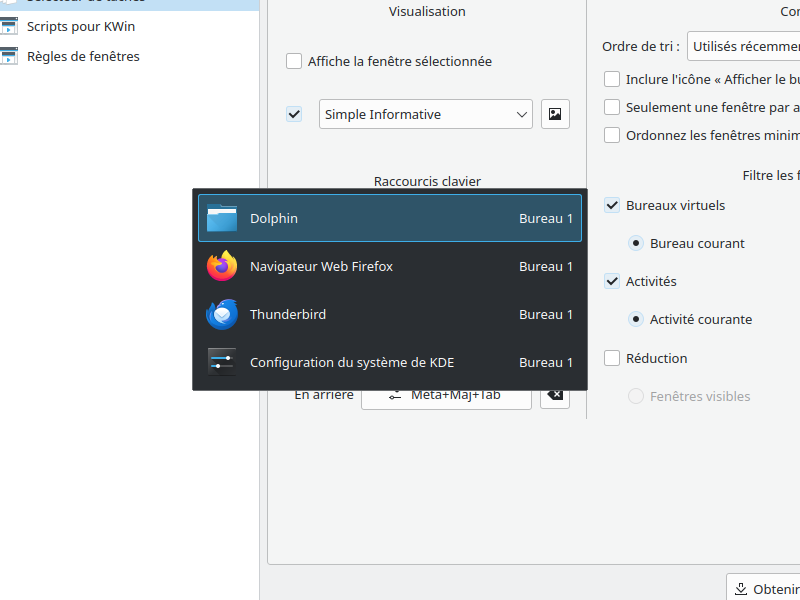The height and width of the screenshot is (600, 800).
Task: Open the Ordre de tri combo box
Action: click(743, 46)
